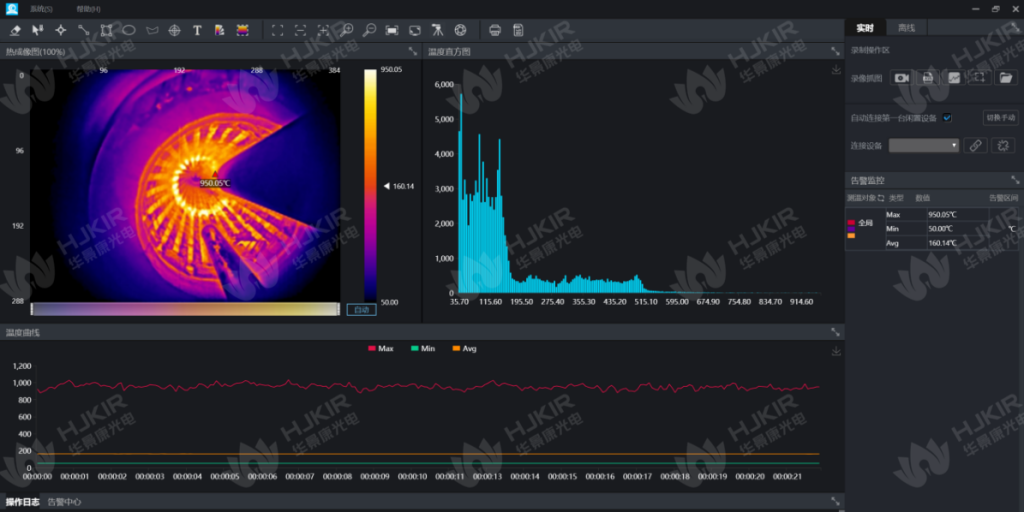Image resolution: width=1024 pixels, height=512 pixels.
Task: Switch to the 离线 offline tab
Action: (908, 28)
